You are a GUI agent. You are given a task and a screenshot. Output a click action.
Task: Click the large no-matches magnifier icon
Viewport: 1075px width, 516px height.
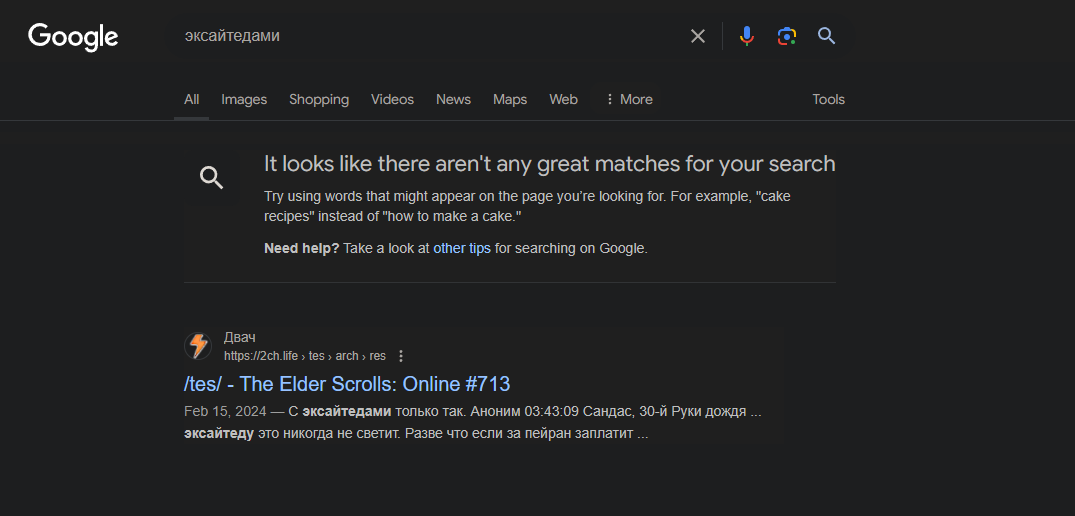click(x=211, y=178)
